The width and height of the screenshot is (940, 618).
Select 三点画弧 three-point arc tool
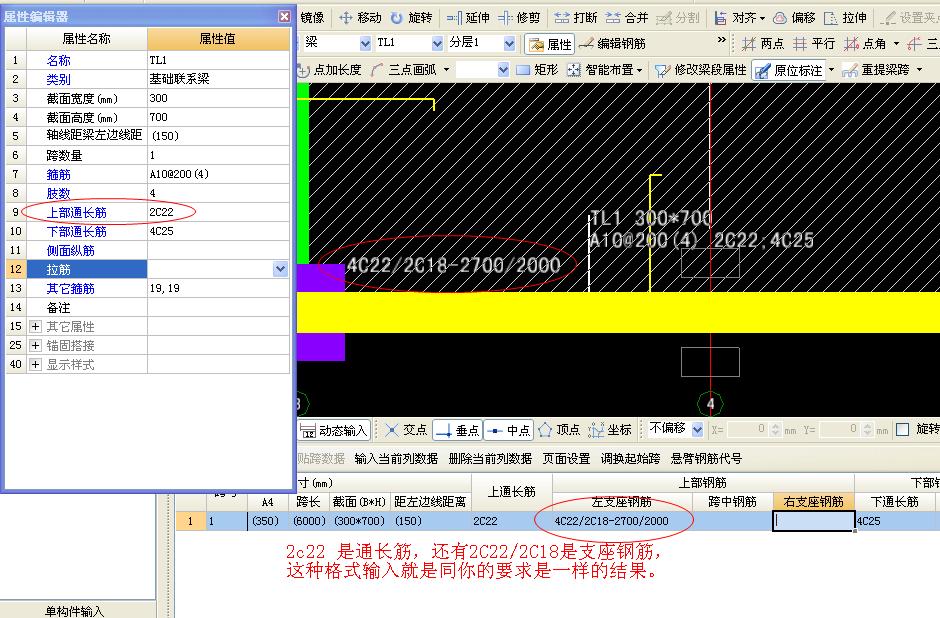click(x=404, y=70)
